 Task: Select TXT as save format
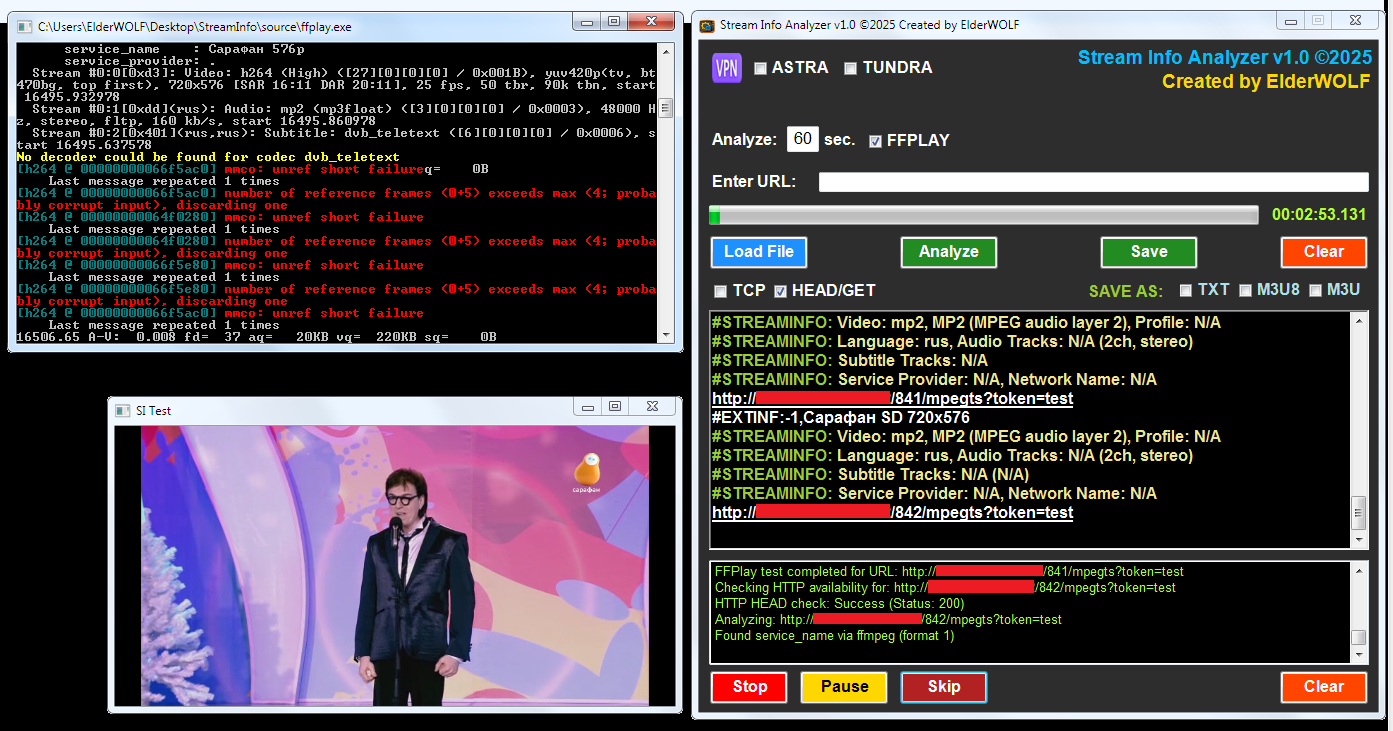coord(1186,290)
